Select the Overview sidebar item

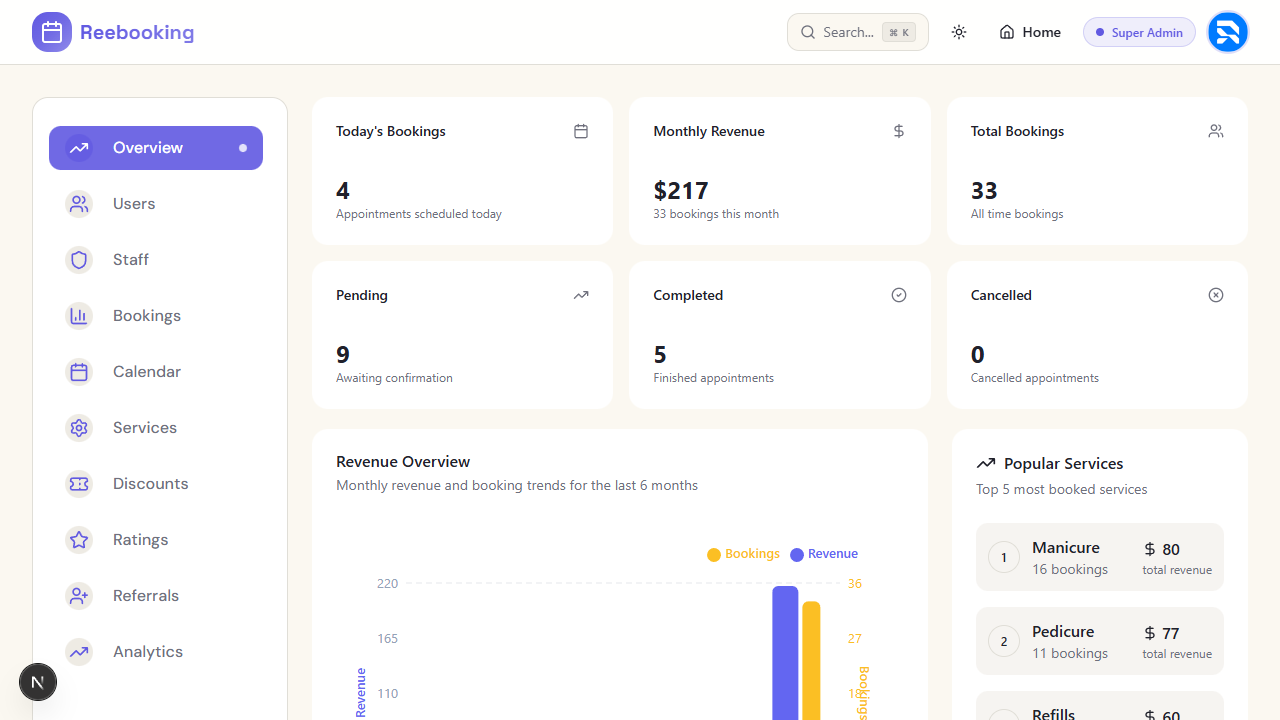(x=156, y=148)
